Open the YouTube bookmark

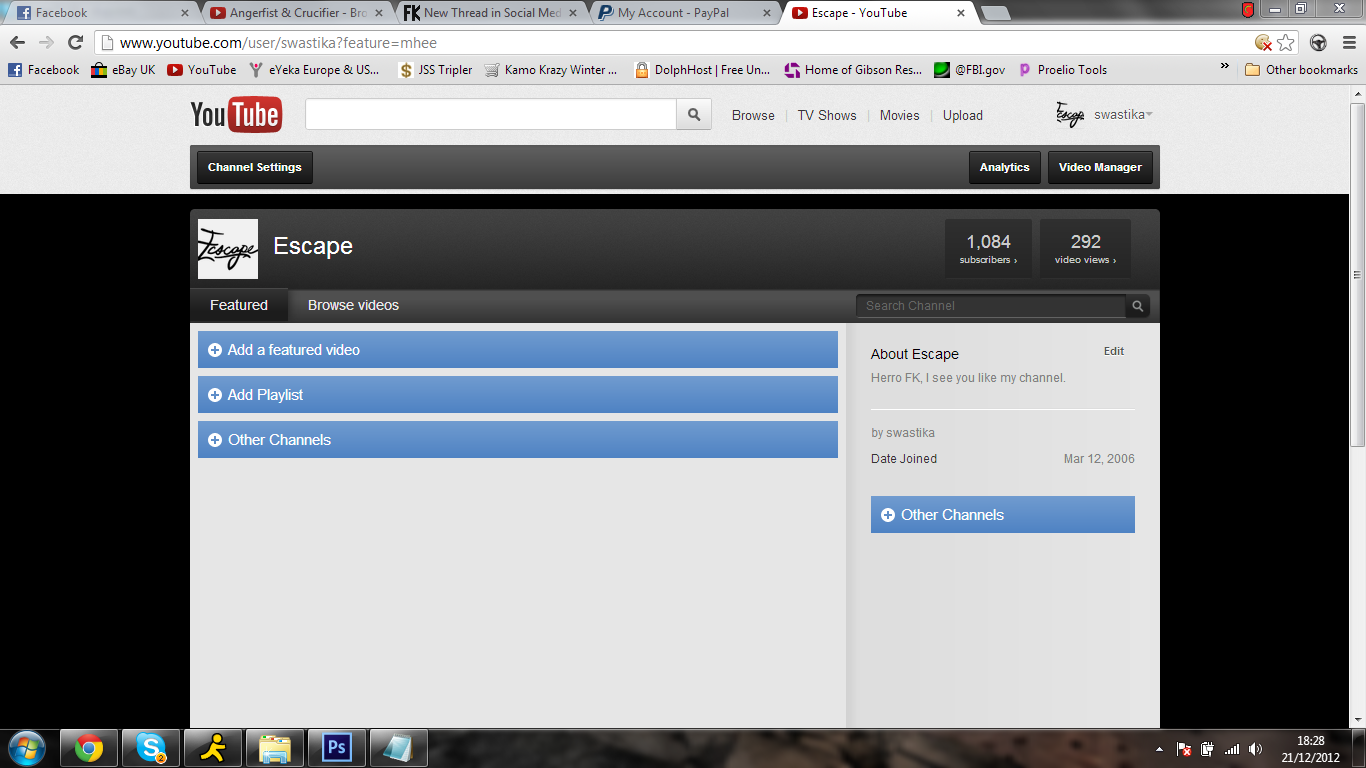(x=202, y=70)
